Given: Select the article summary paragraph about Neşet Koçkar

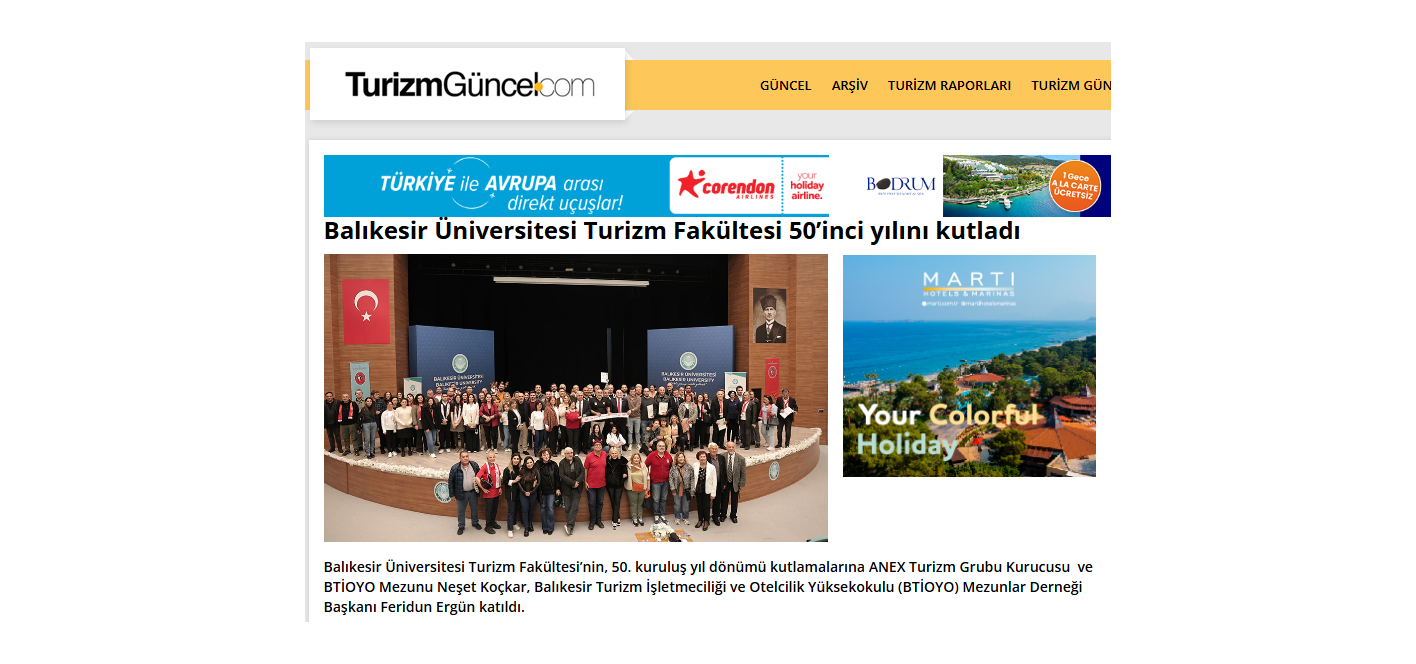Looking at the screenshot, I should coord(708,587).
